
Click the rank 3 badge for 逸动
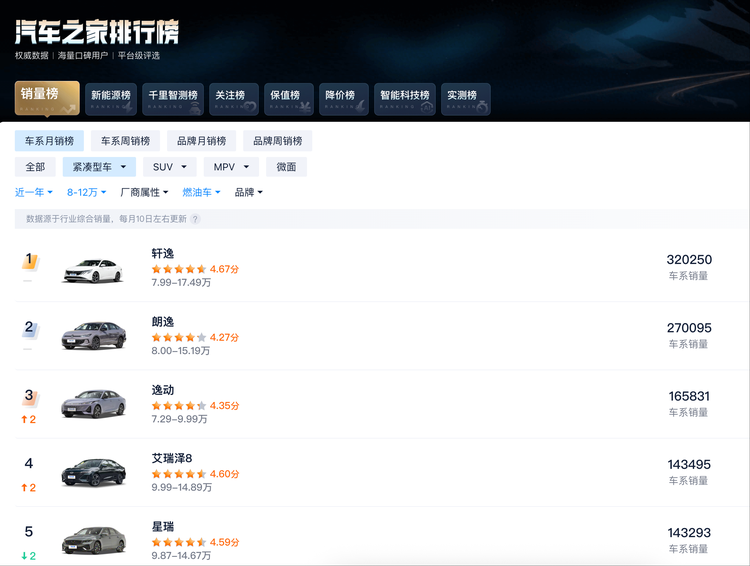pos(29,396)
